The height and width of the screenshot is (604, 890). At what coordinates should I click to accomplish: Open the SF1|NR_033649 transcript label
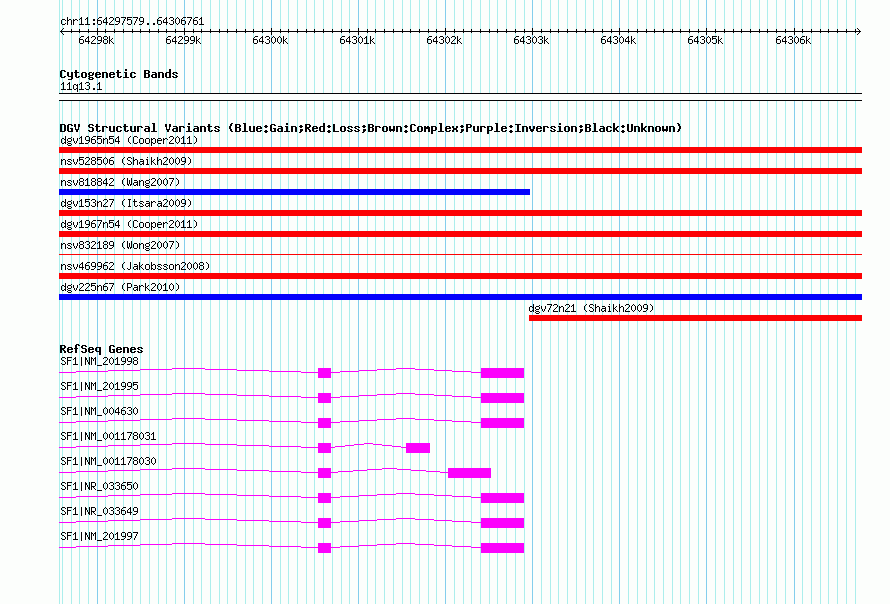pos(99,511)
